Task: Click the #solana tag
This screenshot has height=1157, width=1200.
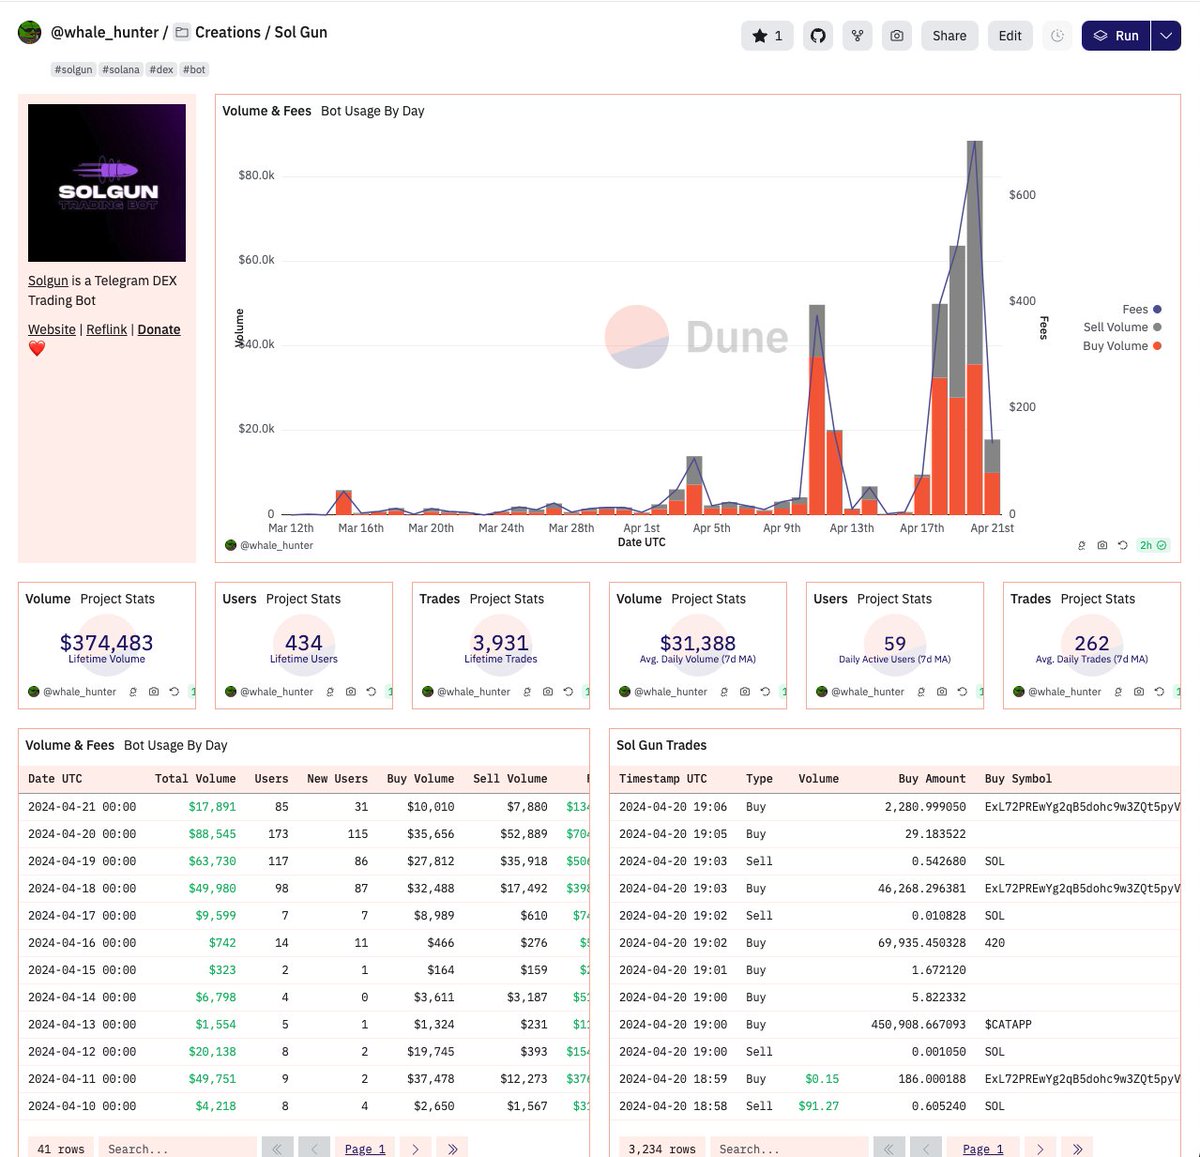Action: (121, 70)
